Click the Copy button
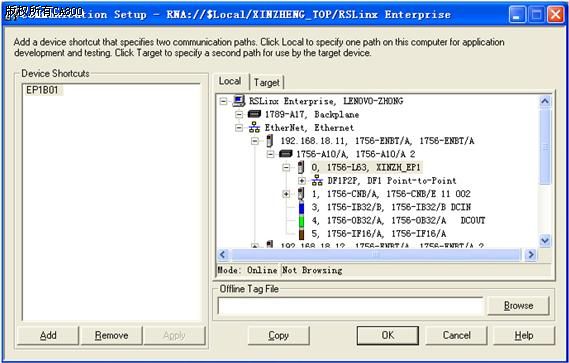Viewport: 569px width, 363px height. pyautogui.click(x=278, y=335)
